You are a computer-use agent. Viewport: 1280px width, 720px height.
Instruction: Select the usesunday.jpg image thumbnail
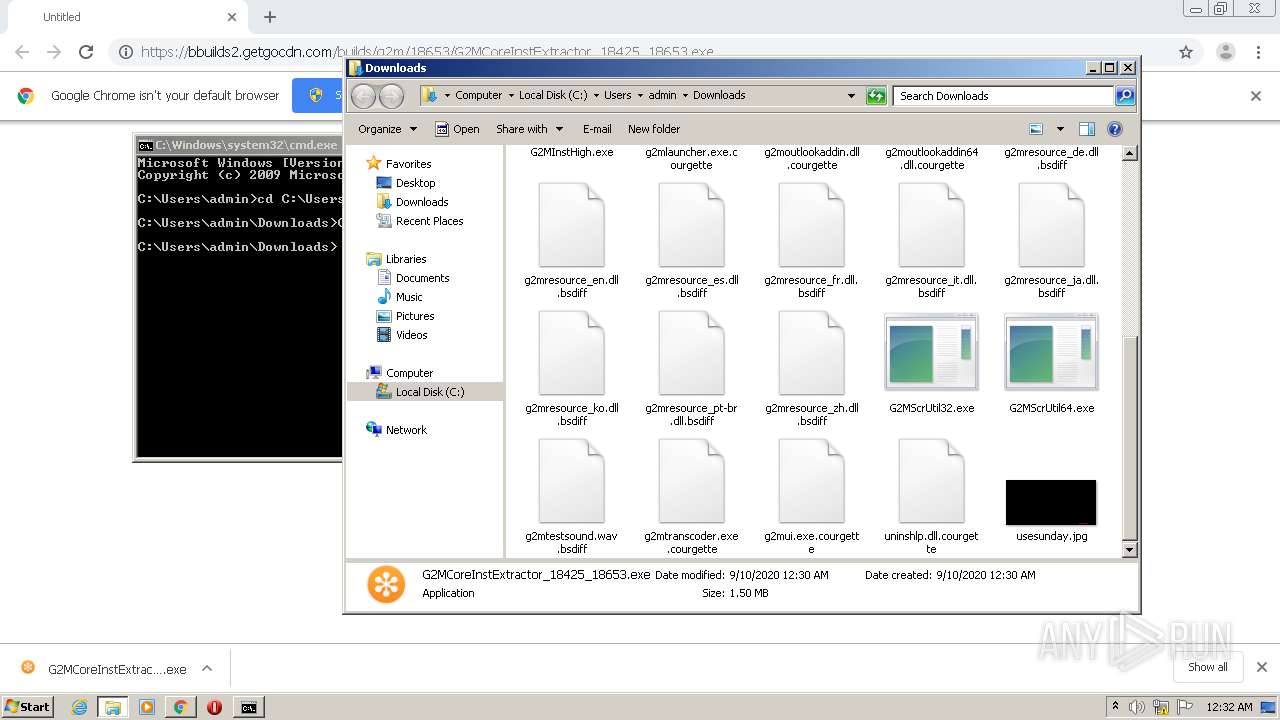[1051, 502]
